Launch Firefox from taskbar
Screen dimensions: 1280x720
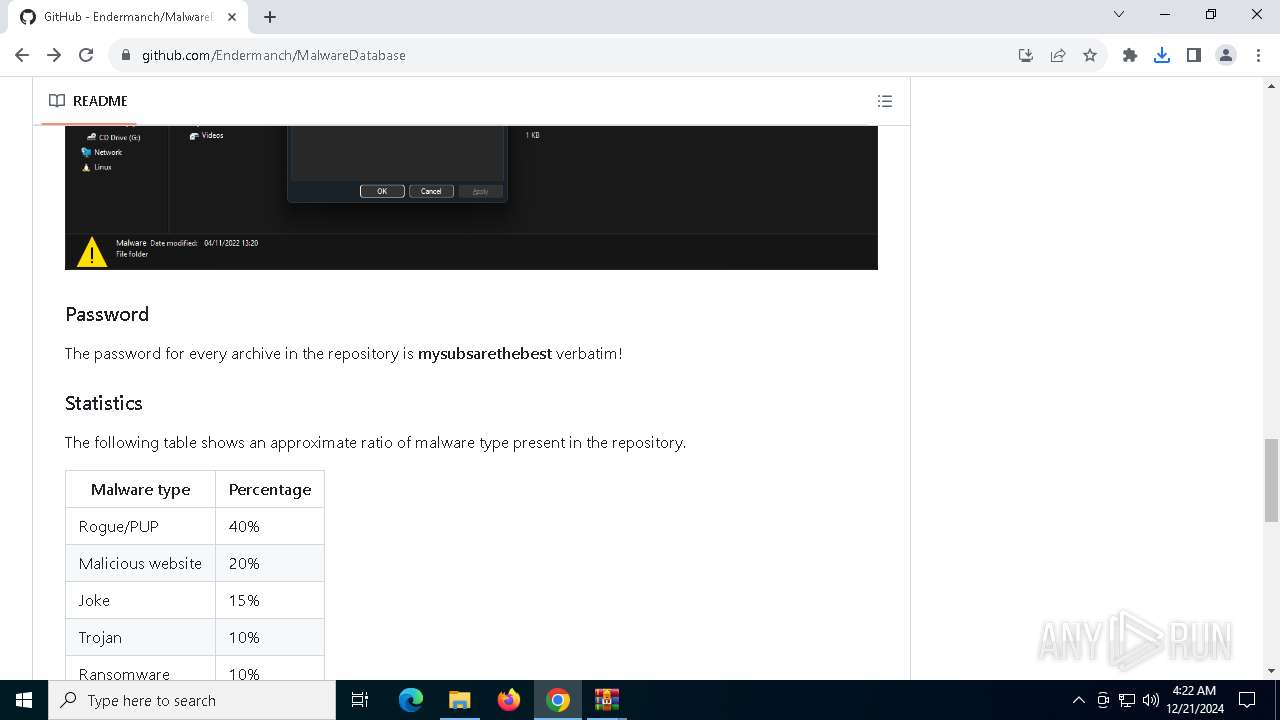(509, 700)
